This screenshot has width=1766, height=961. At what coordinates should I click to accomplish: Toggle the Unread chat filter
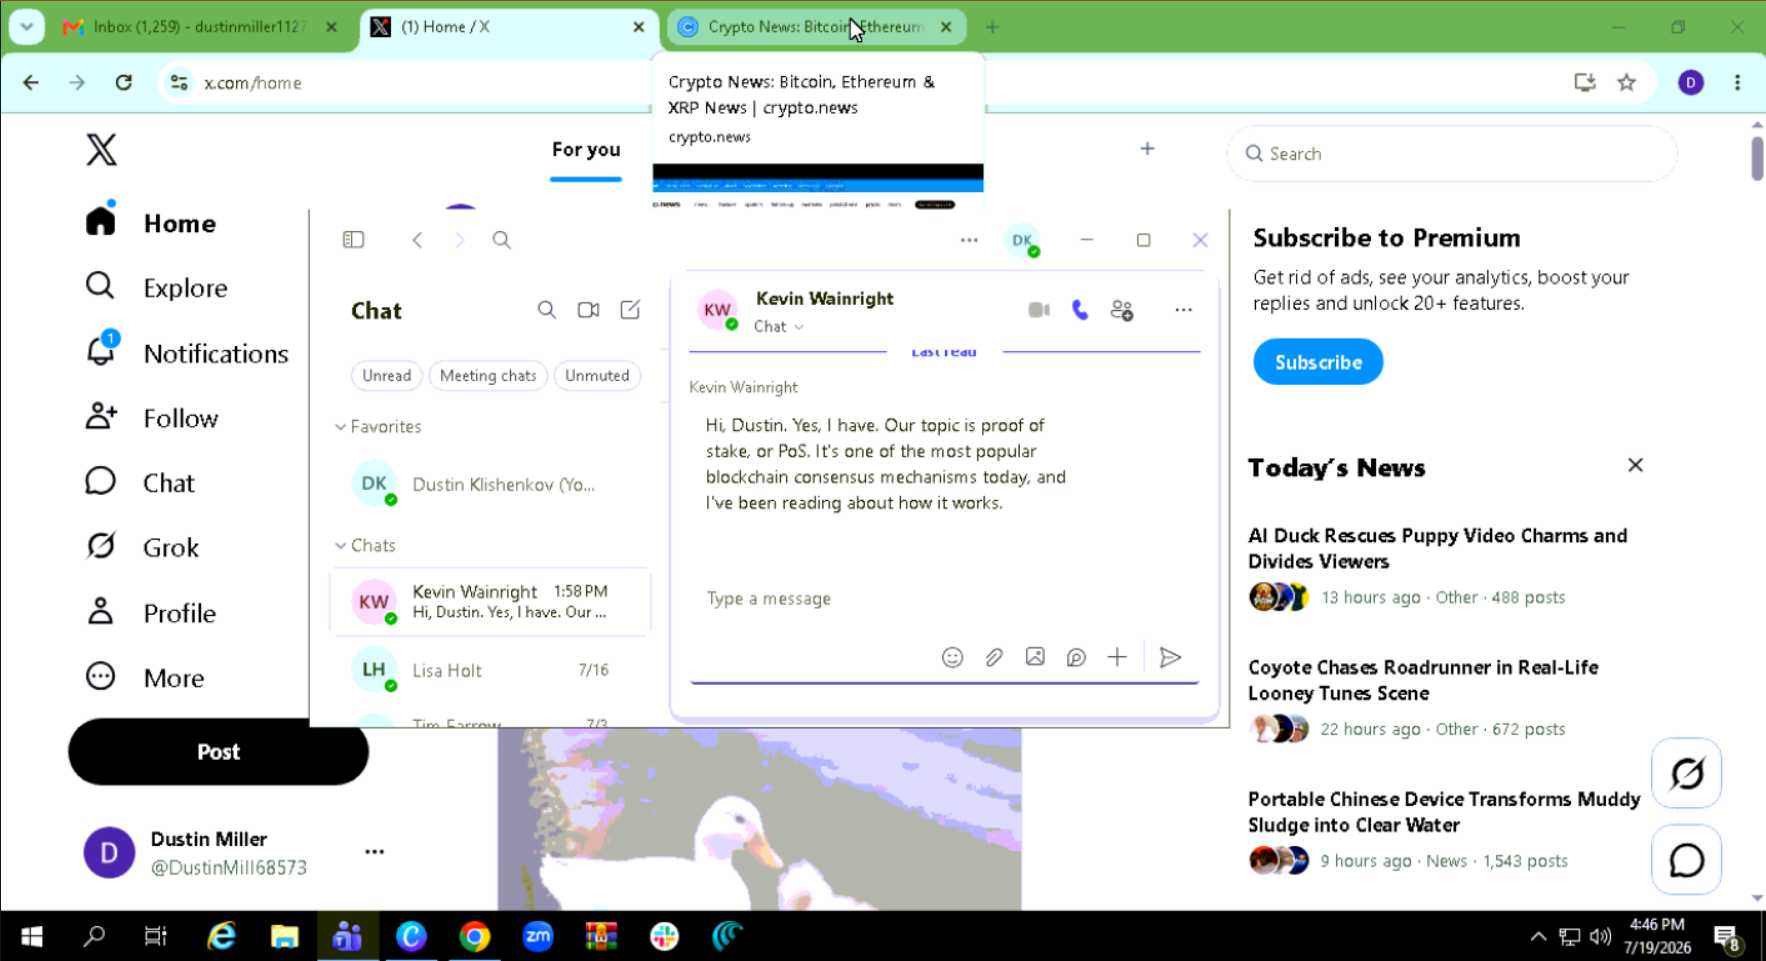coord(387,376)
